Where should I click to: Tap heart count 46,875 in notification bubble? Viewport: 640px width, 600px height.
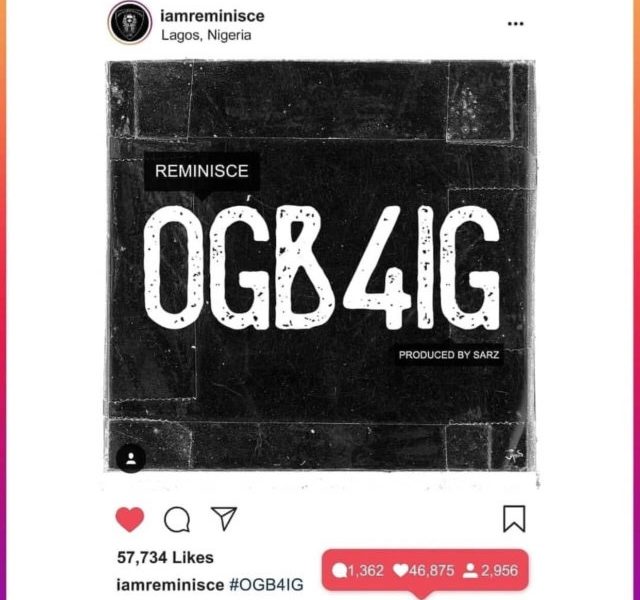click(x=423, y=570)
